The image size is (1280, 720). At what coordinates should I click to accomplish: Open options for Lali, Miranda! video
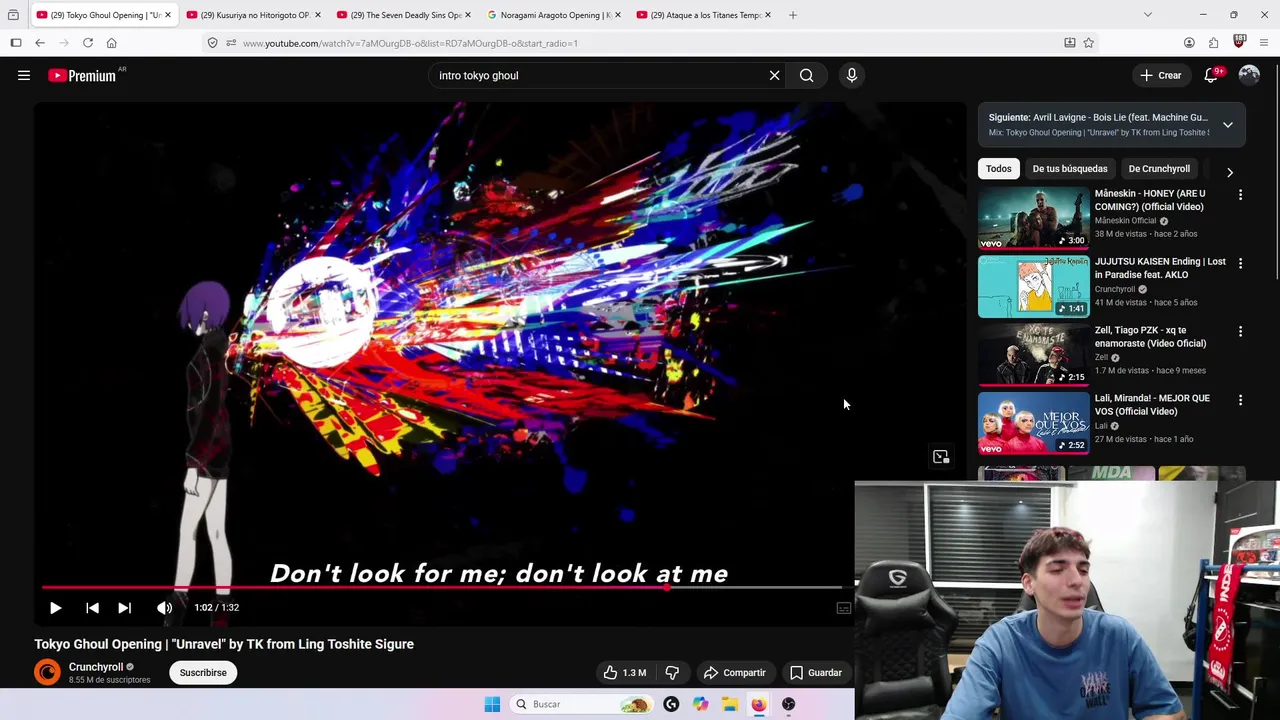pos(1240,400)
